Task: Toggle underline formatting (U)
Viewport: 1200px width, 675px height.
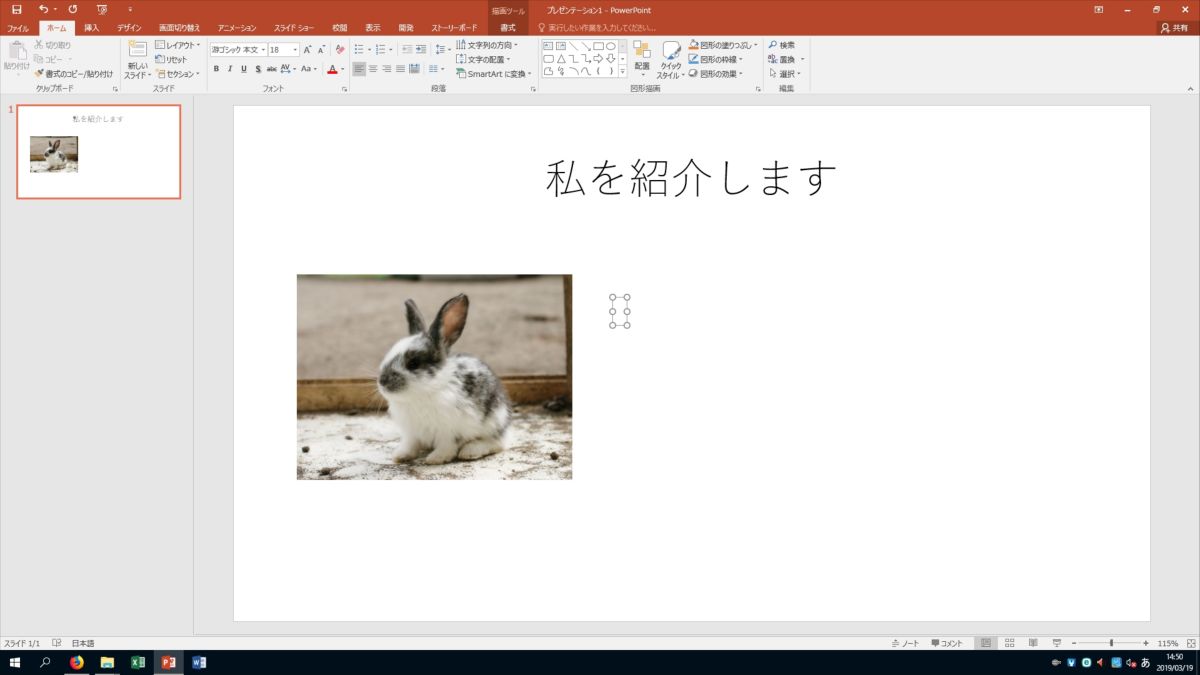Action: pyautogui.click(x=244, y=69)
